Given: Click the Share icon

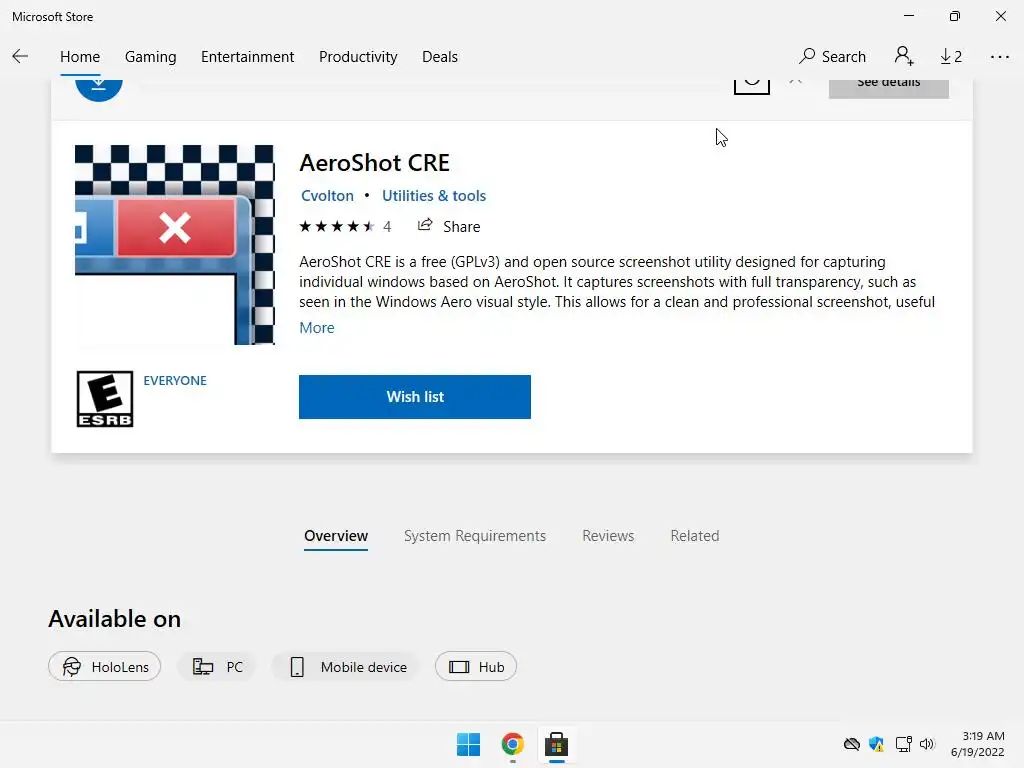Looking at the screenshot, I should (425, 225).
